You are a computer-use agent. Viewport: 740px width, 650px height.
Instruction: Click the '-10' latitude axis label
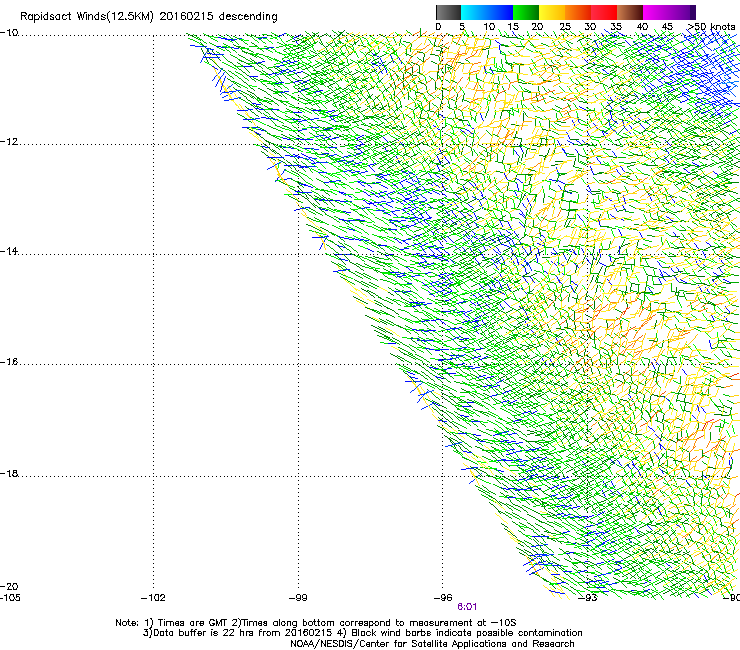[x=9, y=33]
